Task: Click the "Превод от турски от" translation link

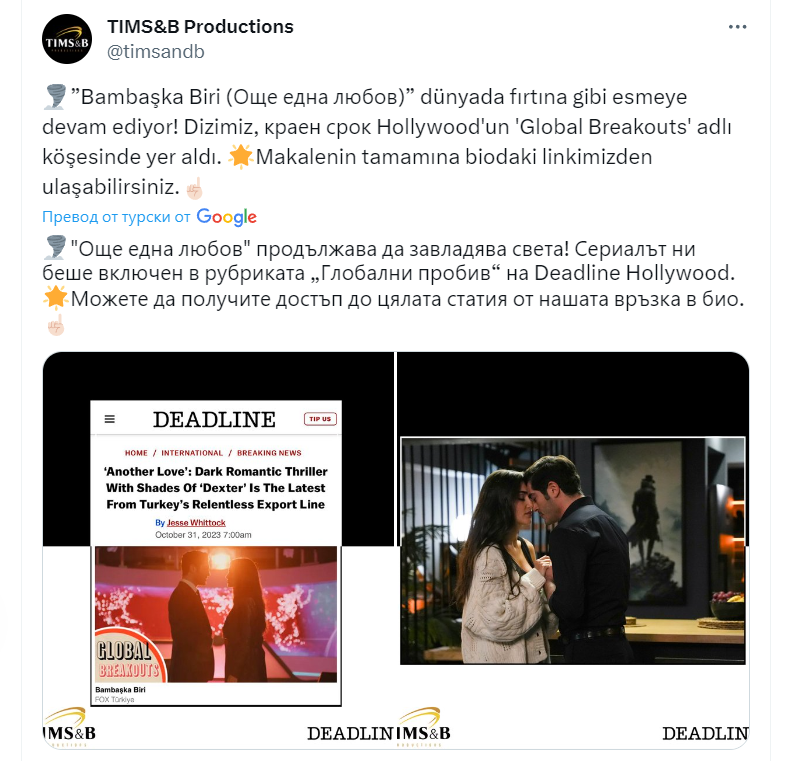Action: [x=116, y=217]
